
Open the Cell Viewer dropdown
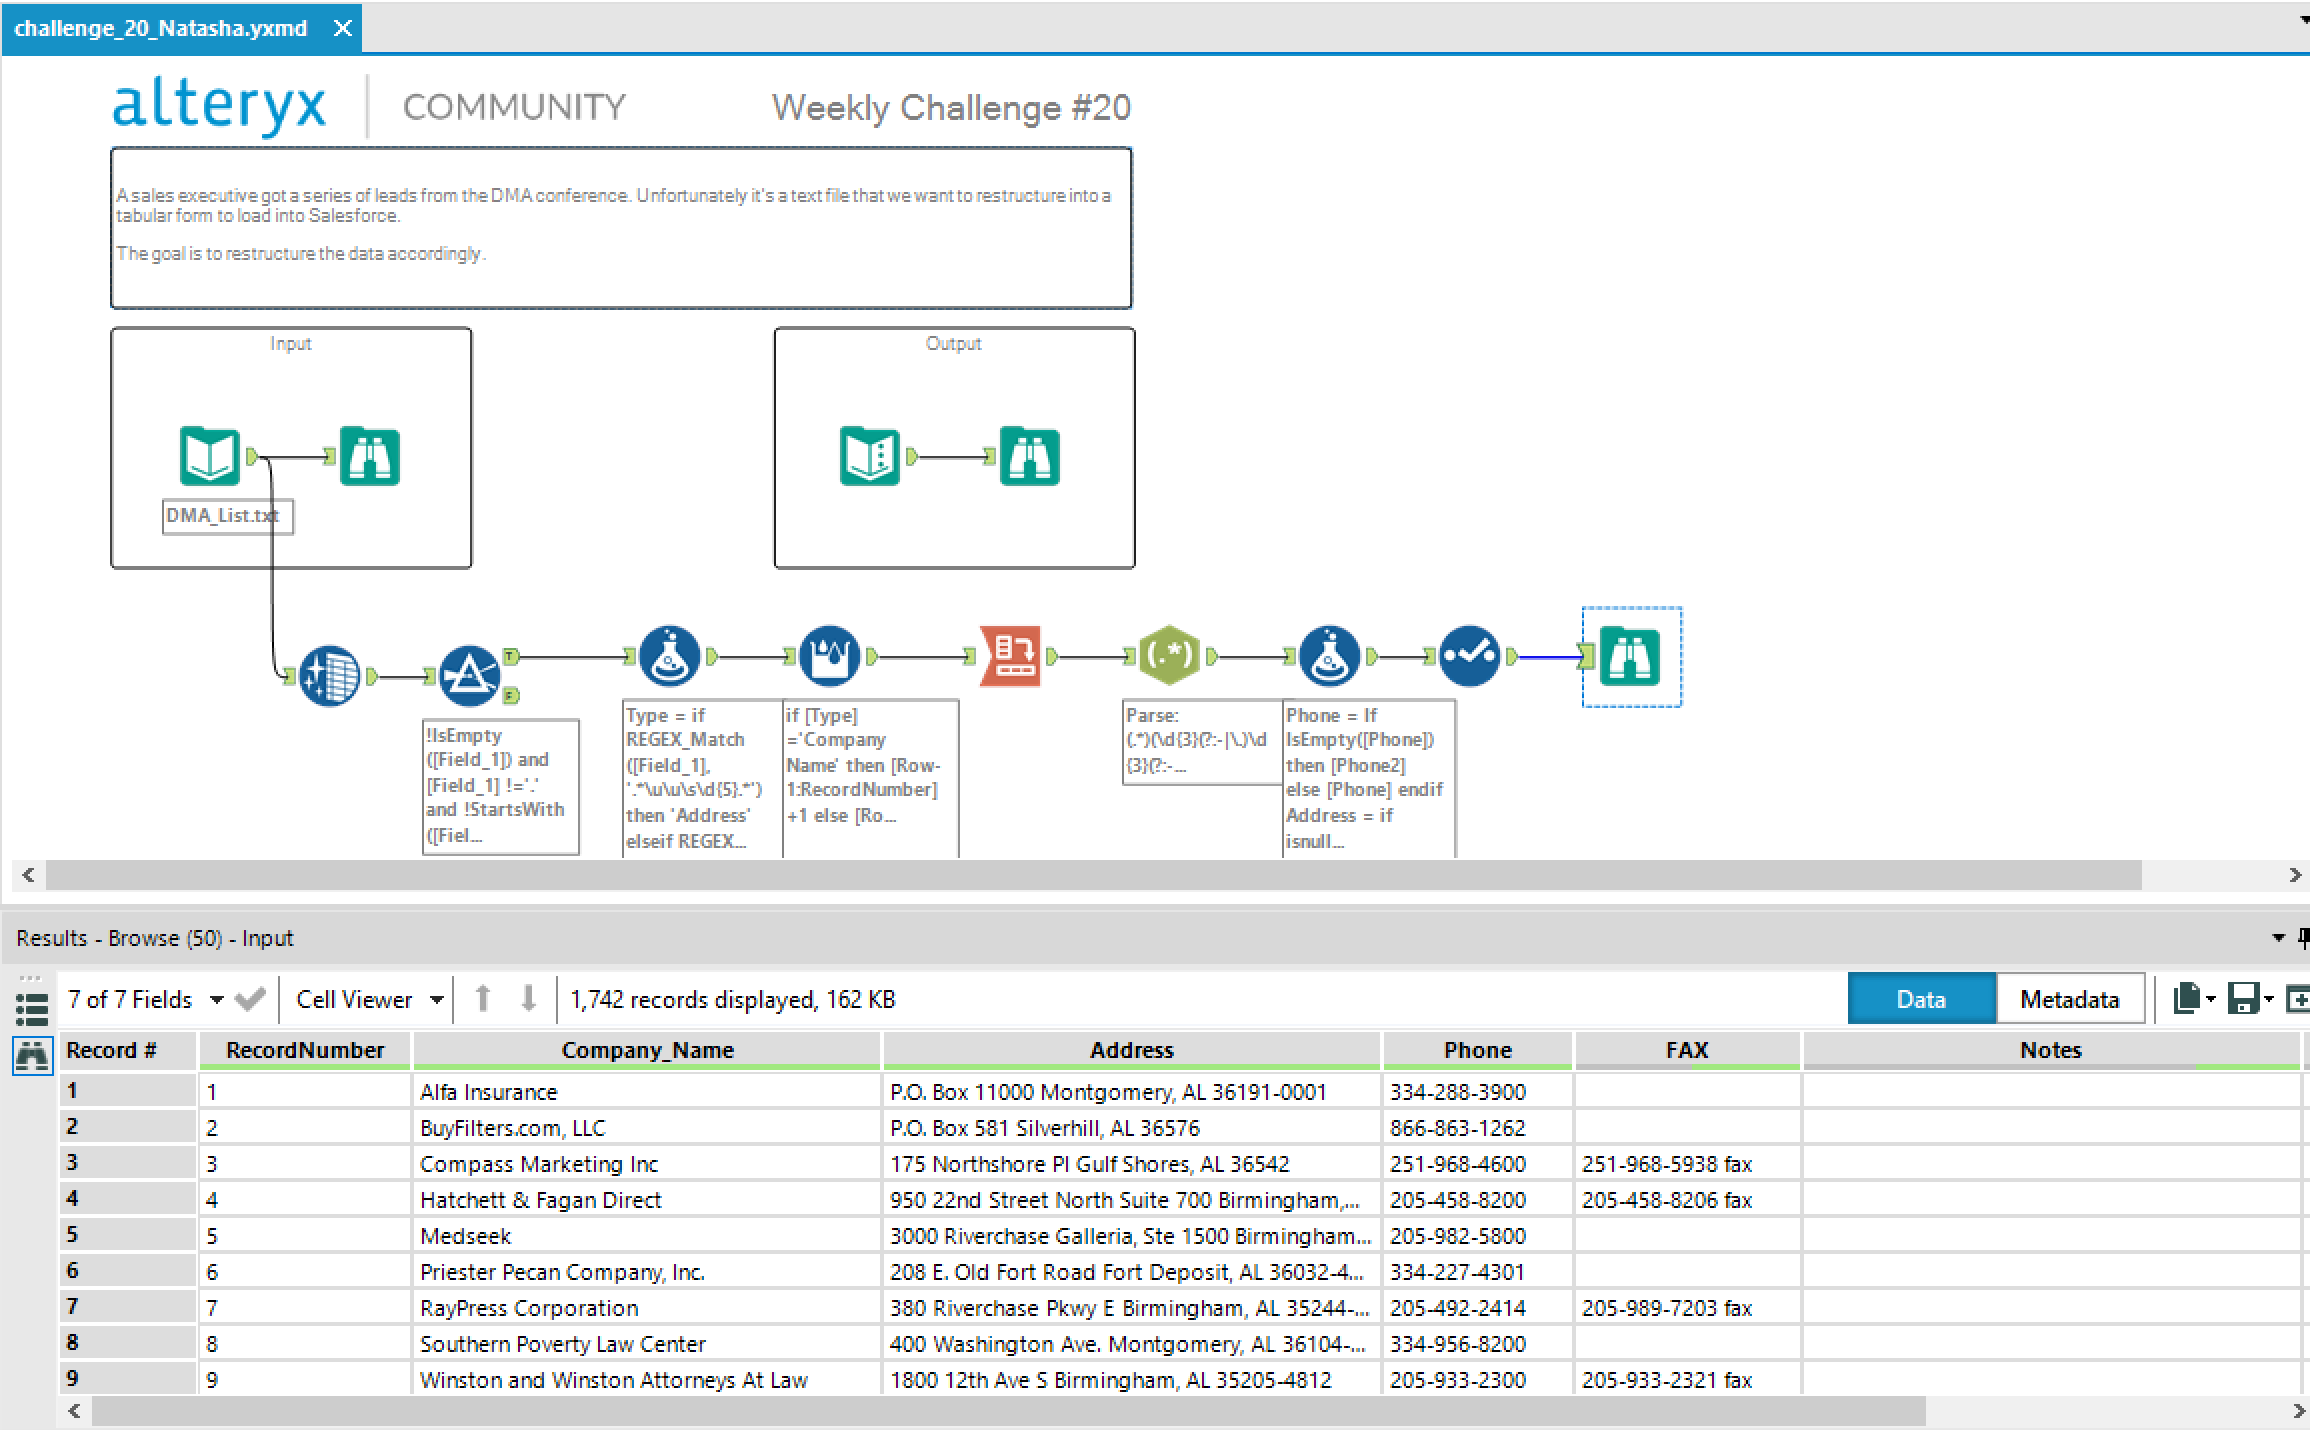[436, 999]
